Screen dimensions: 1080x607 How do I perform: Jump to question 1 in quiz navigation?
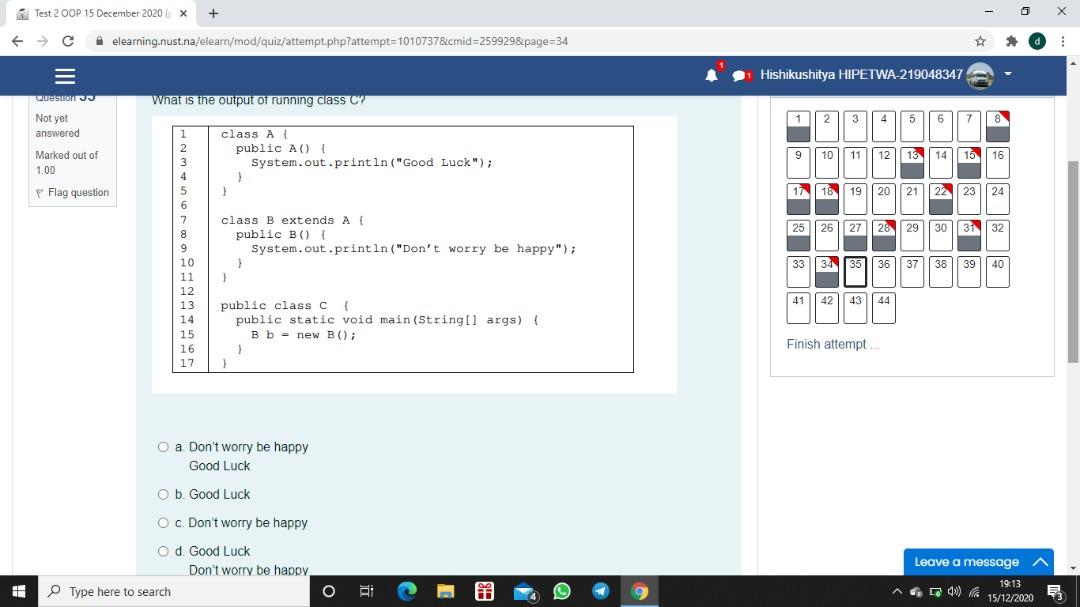798,126
